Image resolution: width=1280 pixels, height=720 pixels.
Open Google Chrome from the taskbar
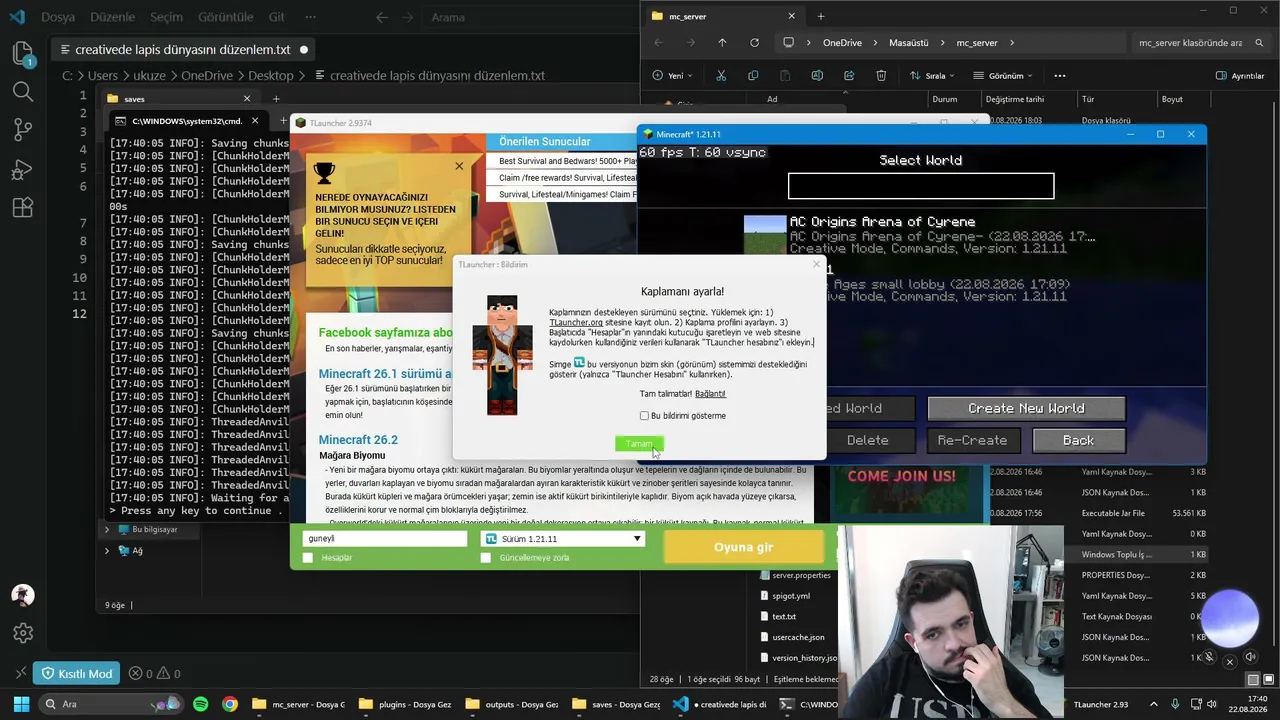tap(230, 704)
